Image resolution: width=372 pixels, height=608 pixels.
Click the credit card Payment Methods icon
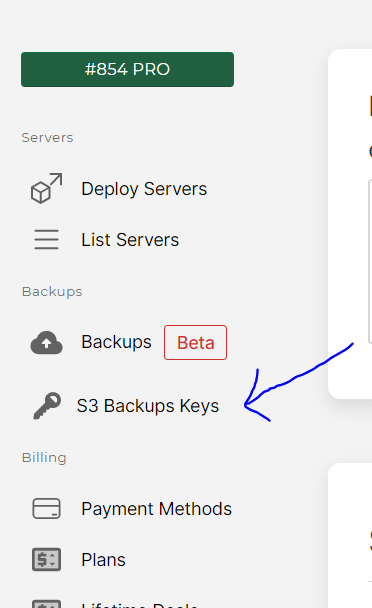point(47,508)
